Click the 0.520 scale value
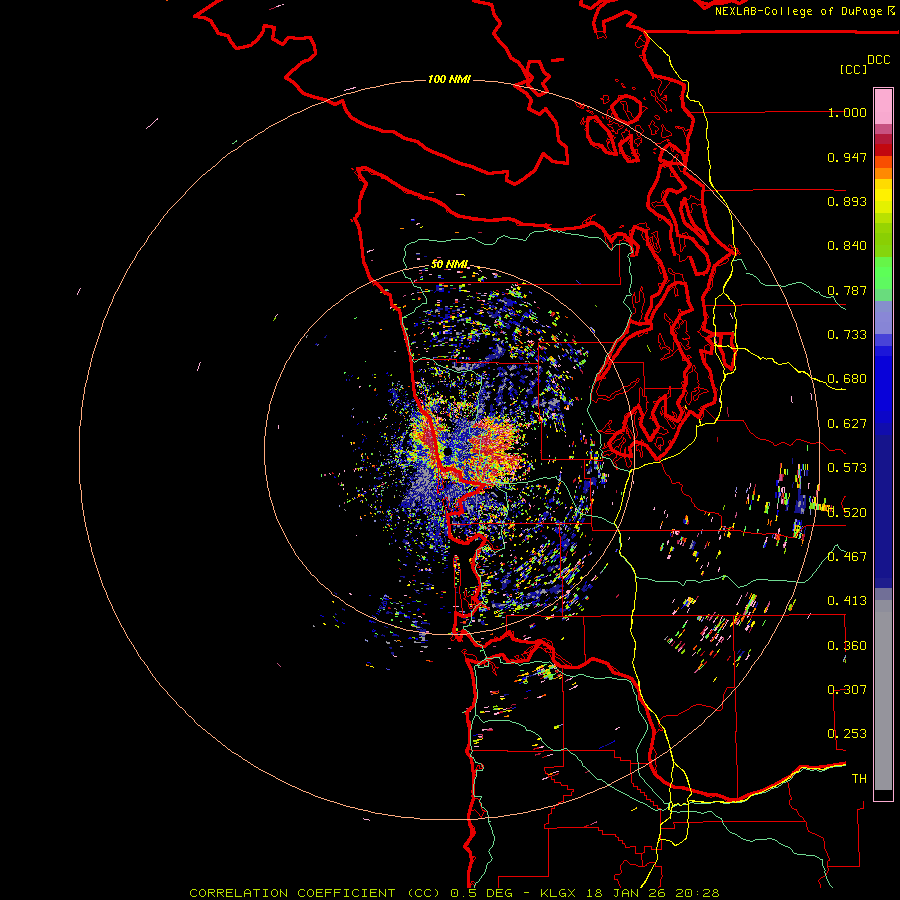Screen dimensions: 900x900 coord(847,512)
